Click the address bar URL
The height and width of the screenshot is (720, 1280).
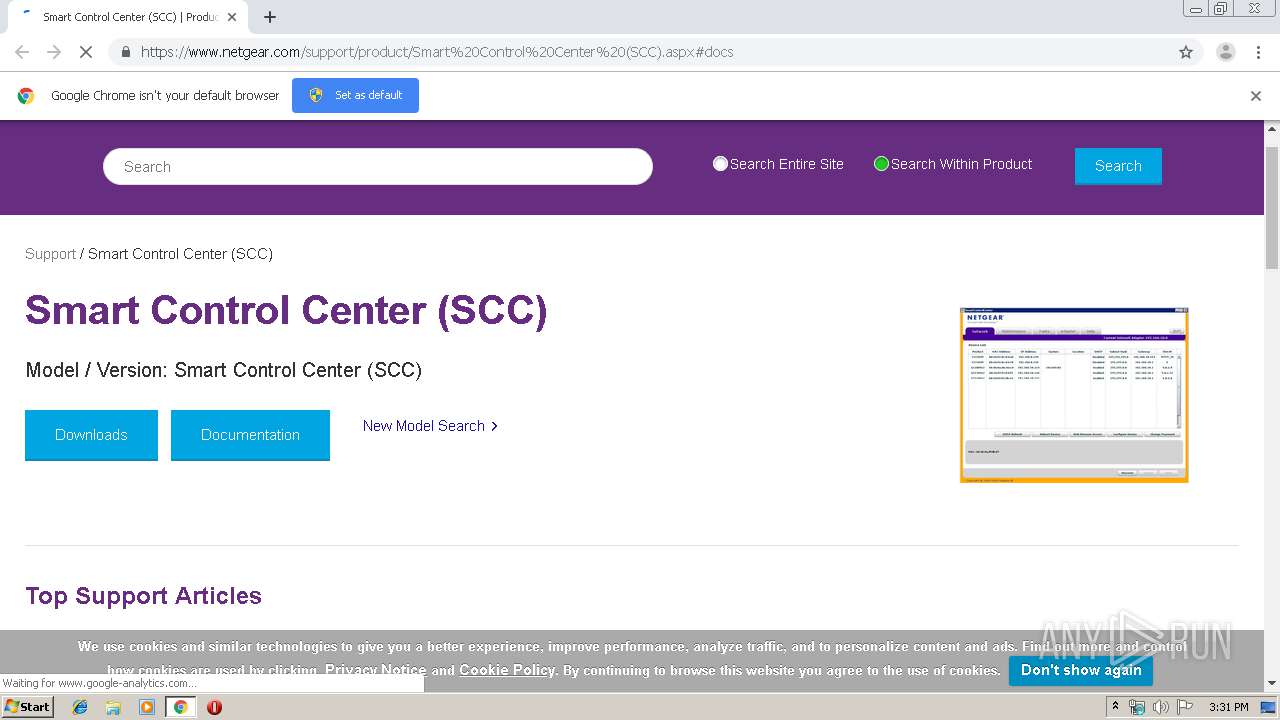click(437, 52)
